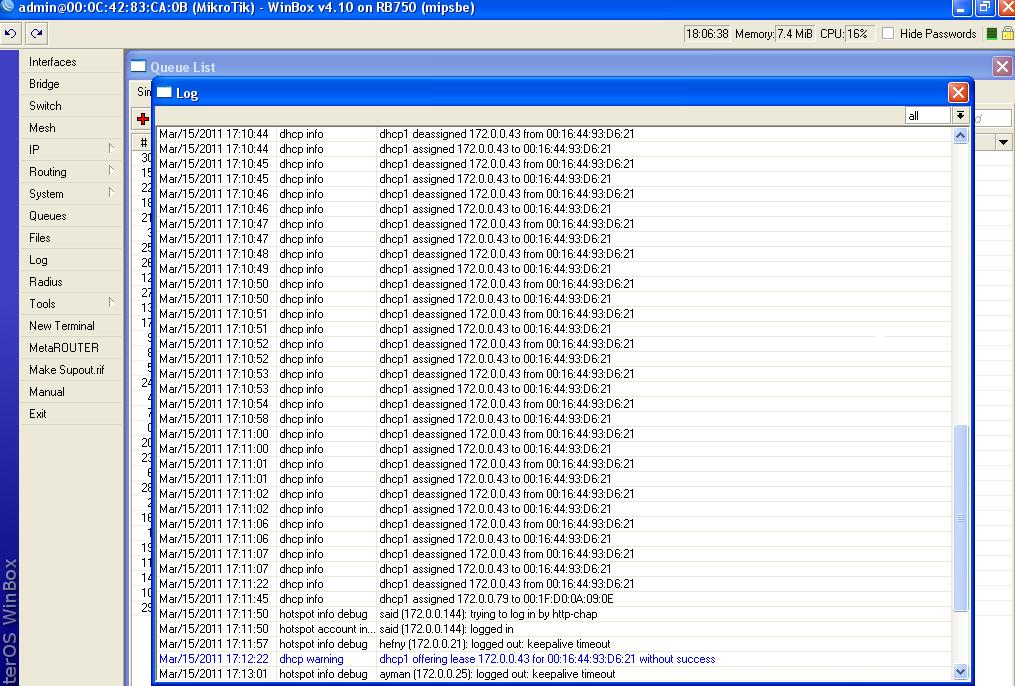1015x686 pixels.
Task: Click the clock time 18:06:38
Action: point(707,34)
